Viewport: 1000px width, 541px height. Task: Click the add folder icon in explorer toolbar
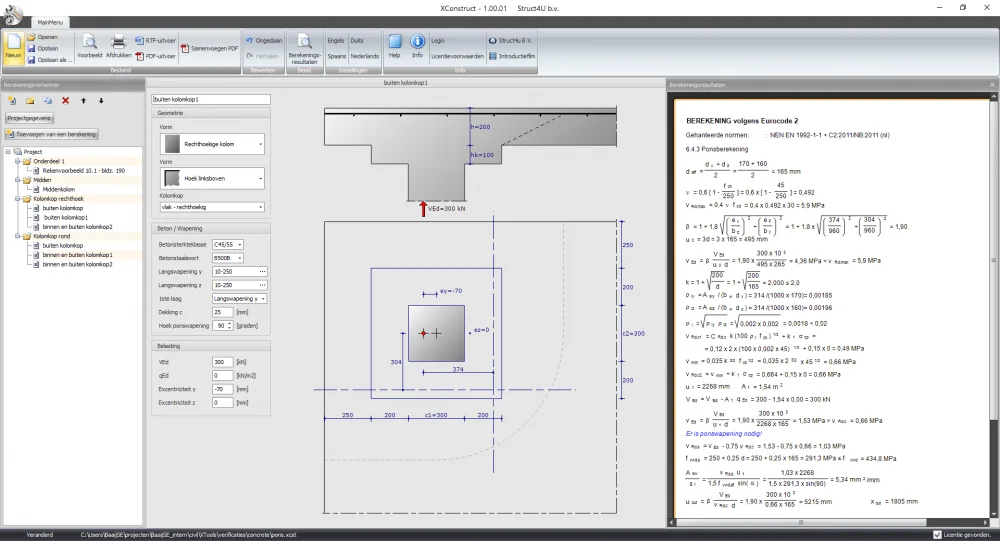coord(30,101)
